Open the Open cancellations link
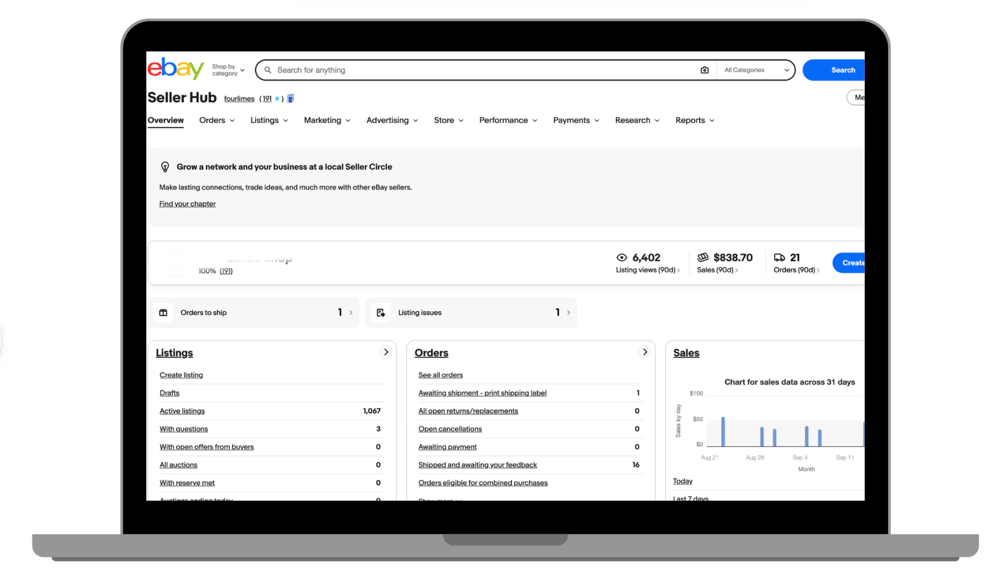 point(450,429)
